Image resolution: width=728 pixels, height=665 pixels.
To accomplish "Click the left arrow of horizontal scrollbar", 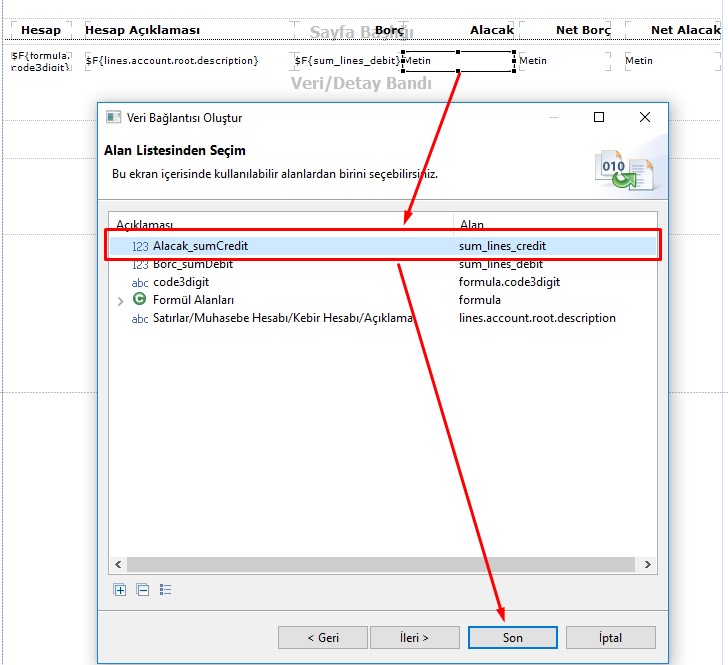I will click(118, 564).
